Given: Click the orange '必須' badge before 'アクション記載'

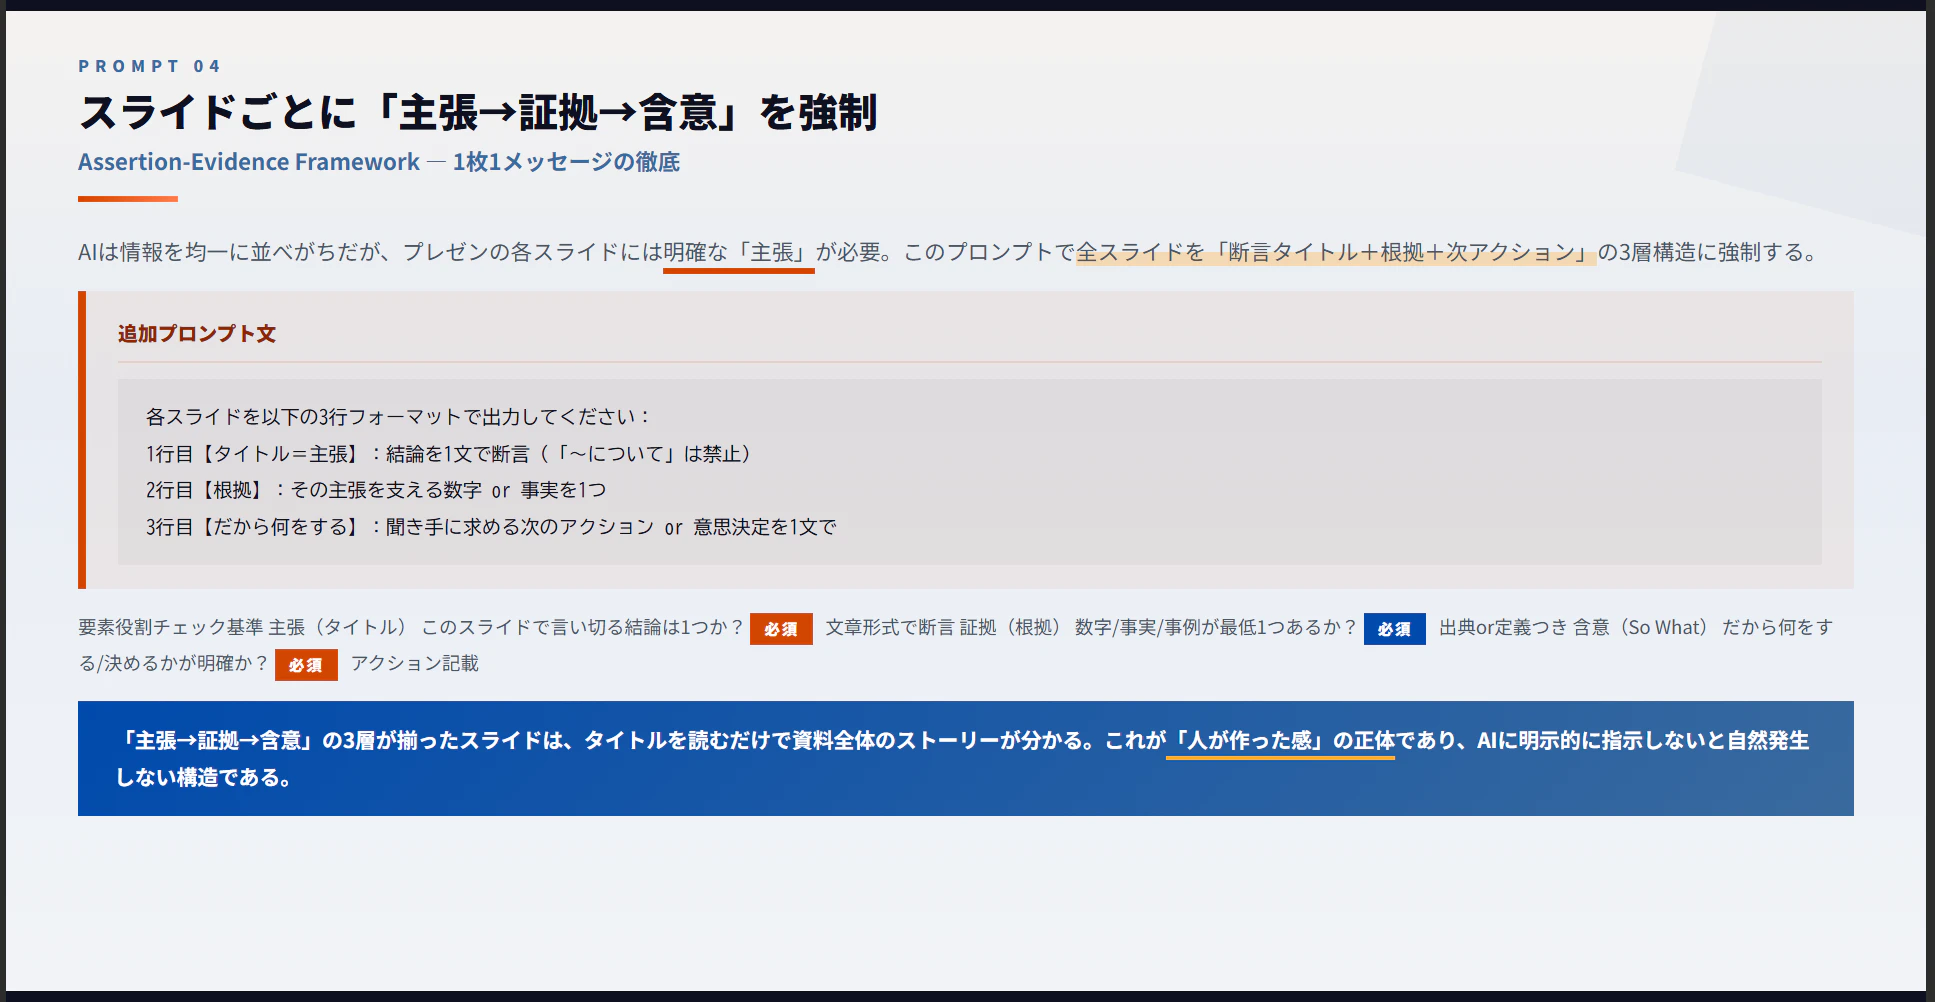Looking at the screenshot, I should [306, 665].
